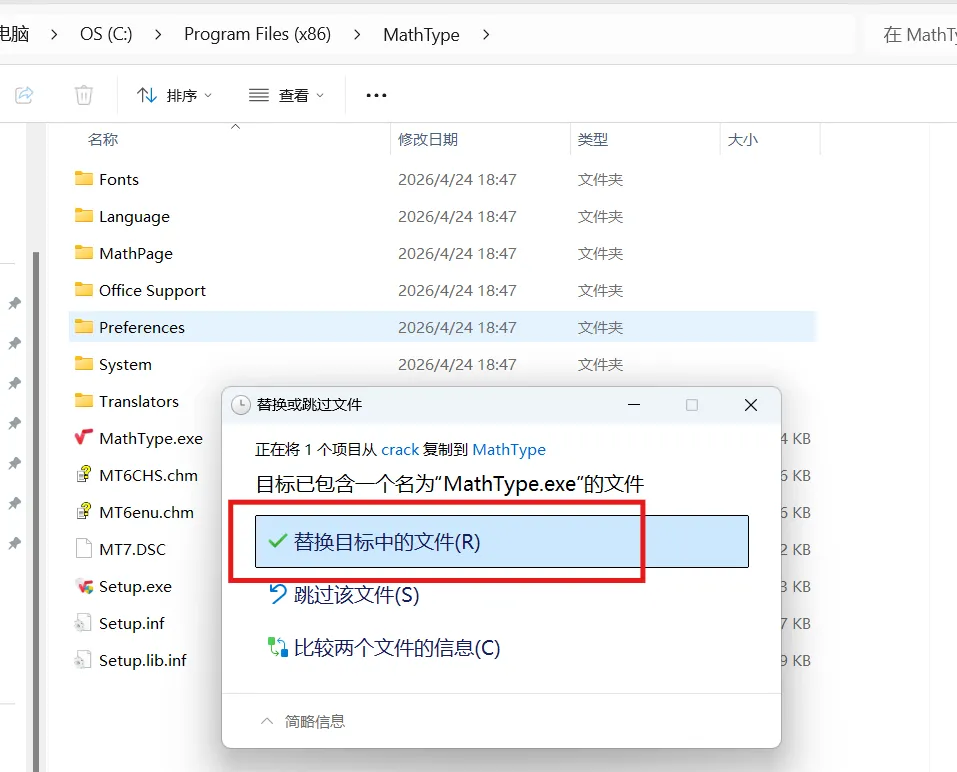957x772 pixels.
Task: Collapse details with 简略信息 expander
Action: point(302,721)
